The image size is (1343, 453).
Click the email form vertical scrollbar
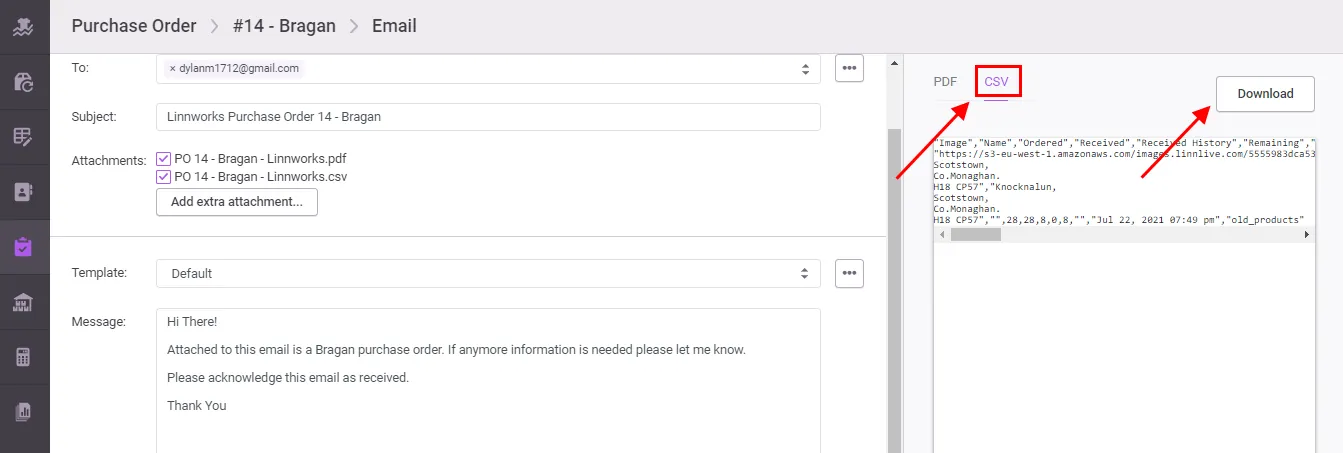894,290
